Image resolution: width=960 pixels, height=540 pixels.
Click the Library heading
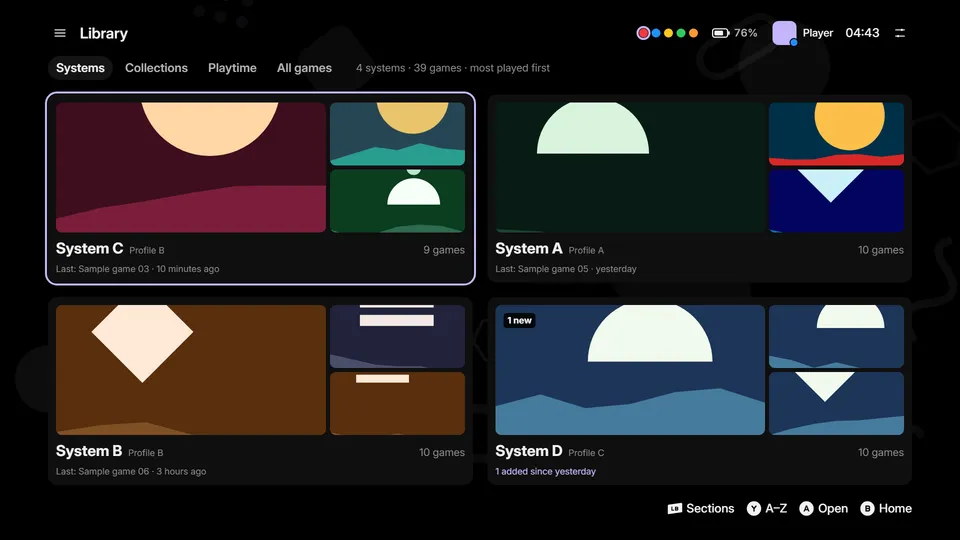[104, 34]
